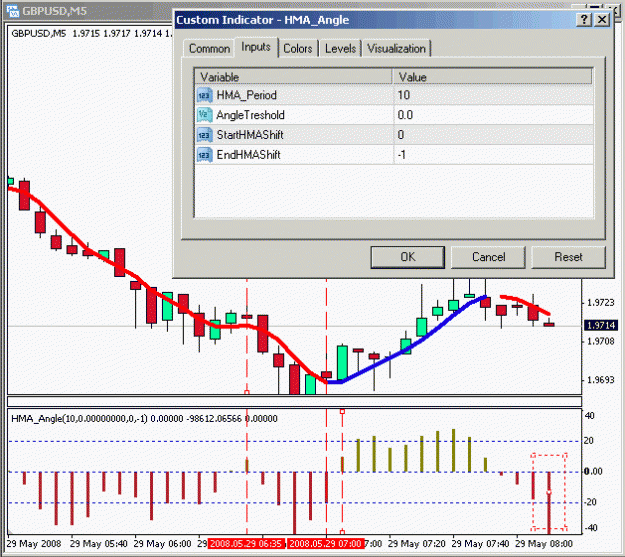Click the EndHMAShift integer variable icon

coord(204,155)
